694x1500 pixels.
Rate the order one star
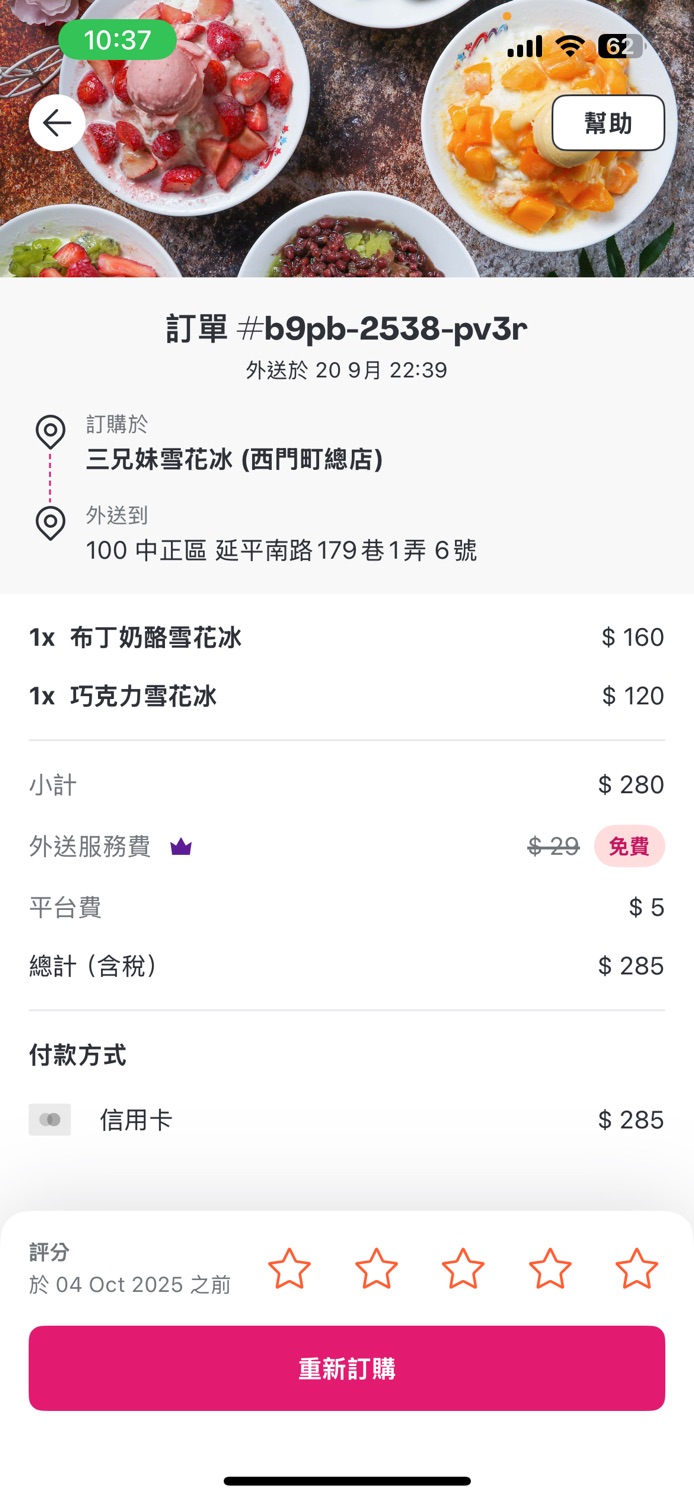(x=289, y=1269)
